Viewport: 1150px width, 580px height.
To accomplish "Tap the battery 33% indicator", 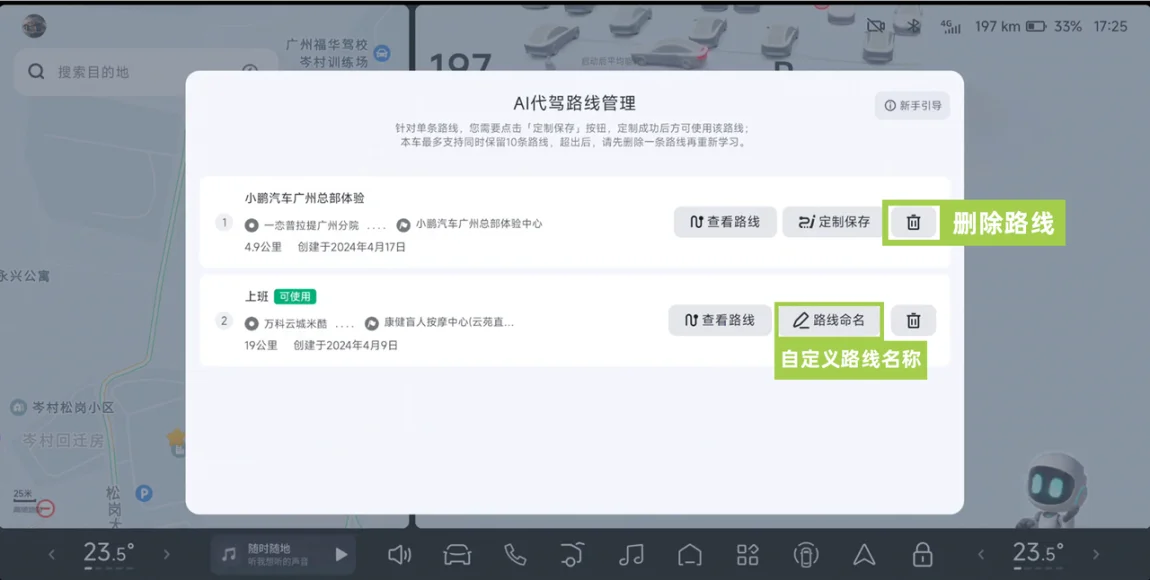I will click(x=1054, y=26).
